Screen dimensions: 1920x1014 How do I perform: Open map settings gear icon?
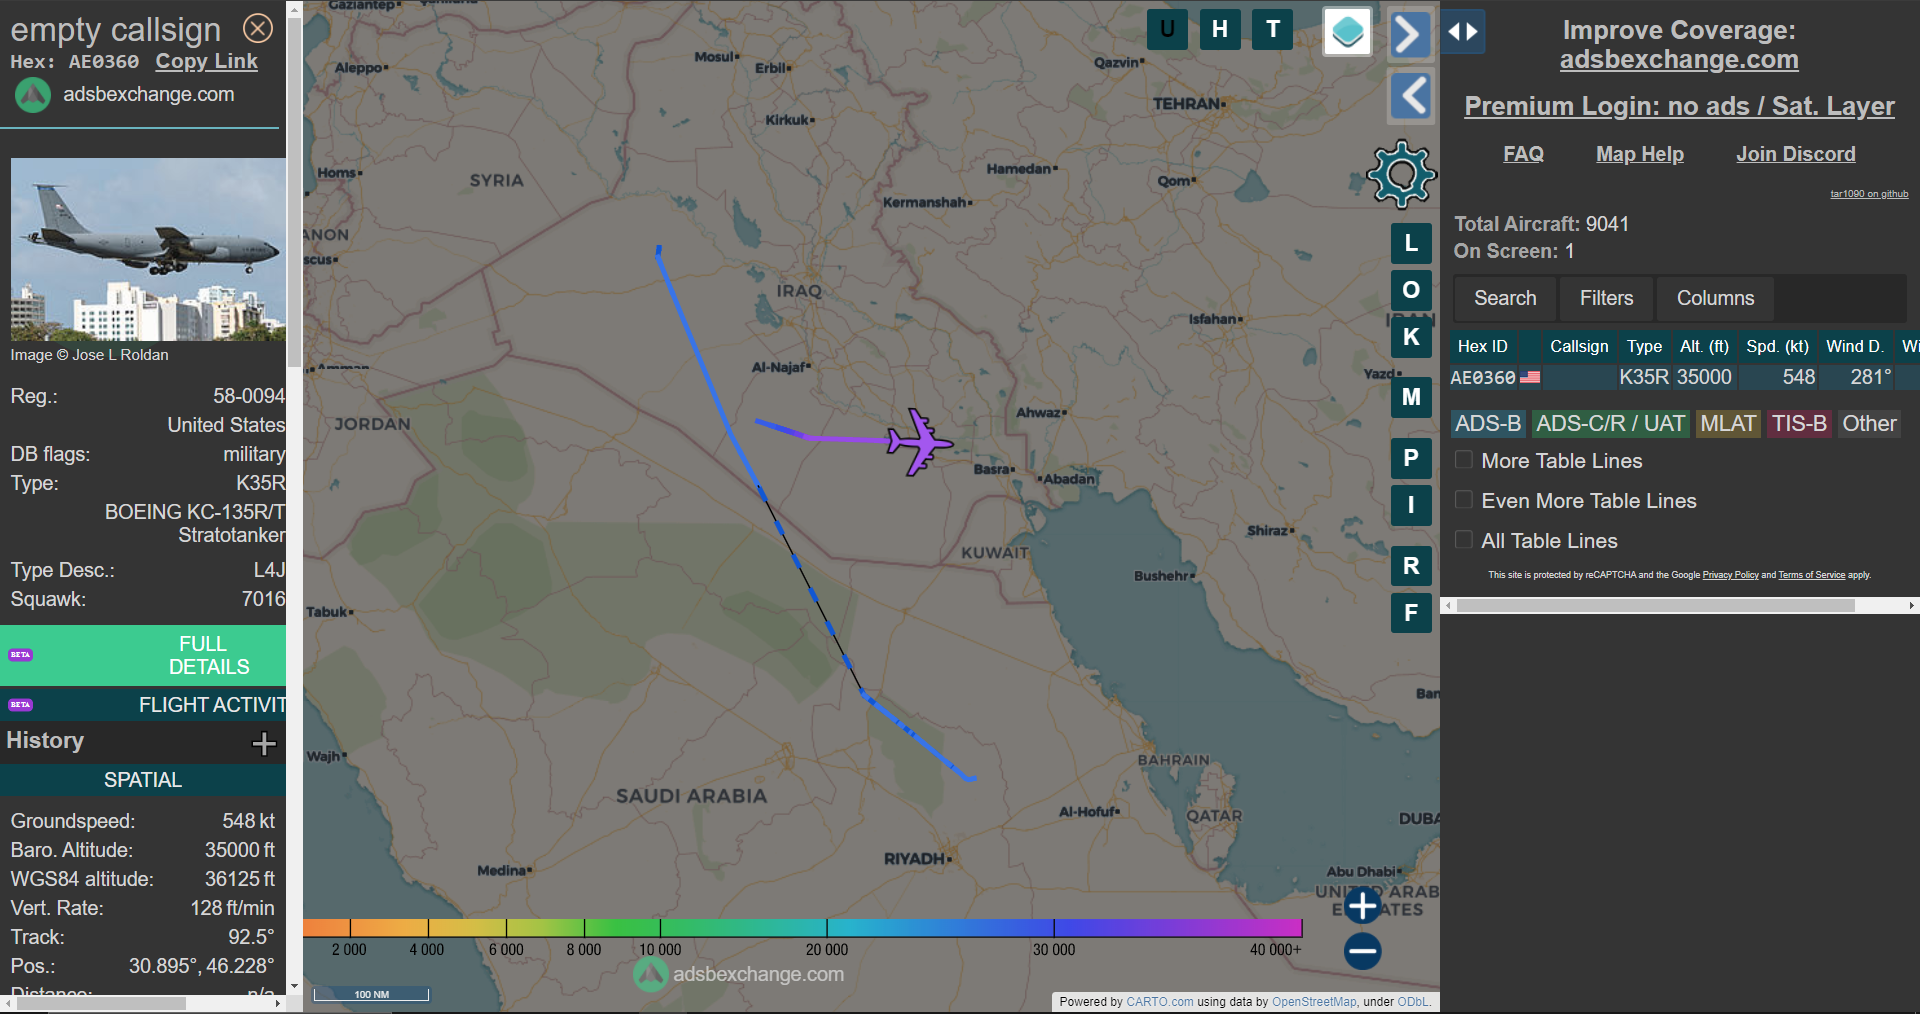pyautogui.click(x=1401, y=174)
